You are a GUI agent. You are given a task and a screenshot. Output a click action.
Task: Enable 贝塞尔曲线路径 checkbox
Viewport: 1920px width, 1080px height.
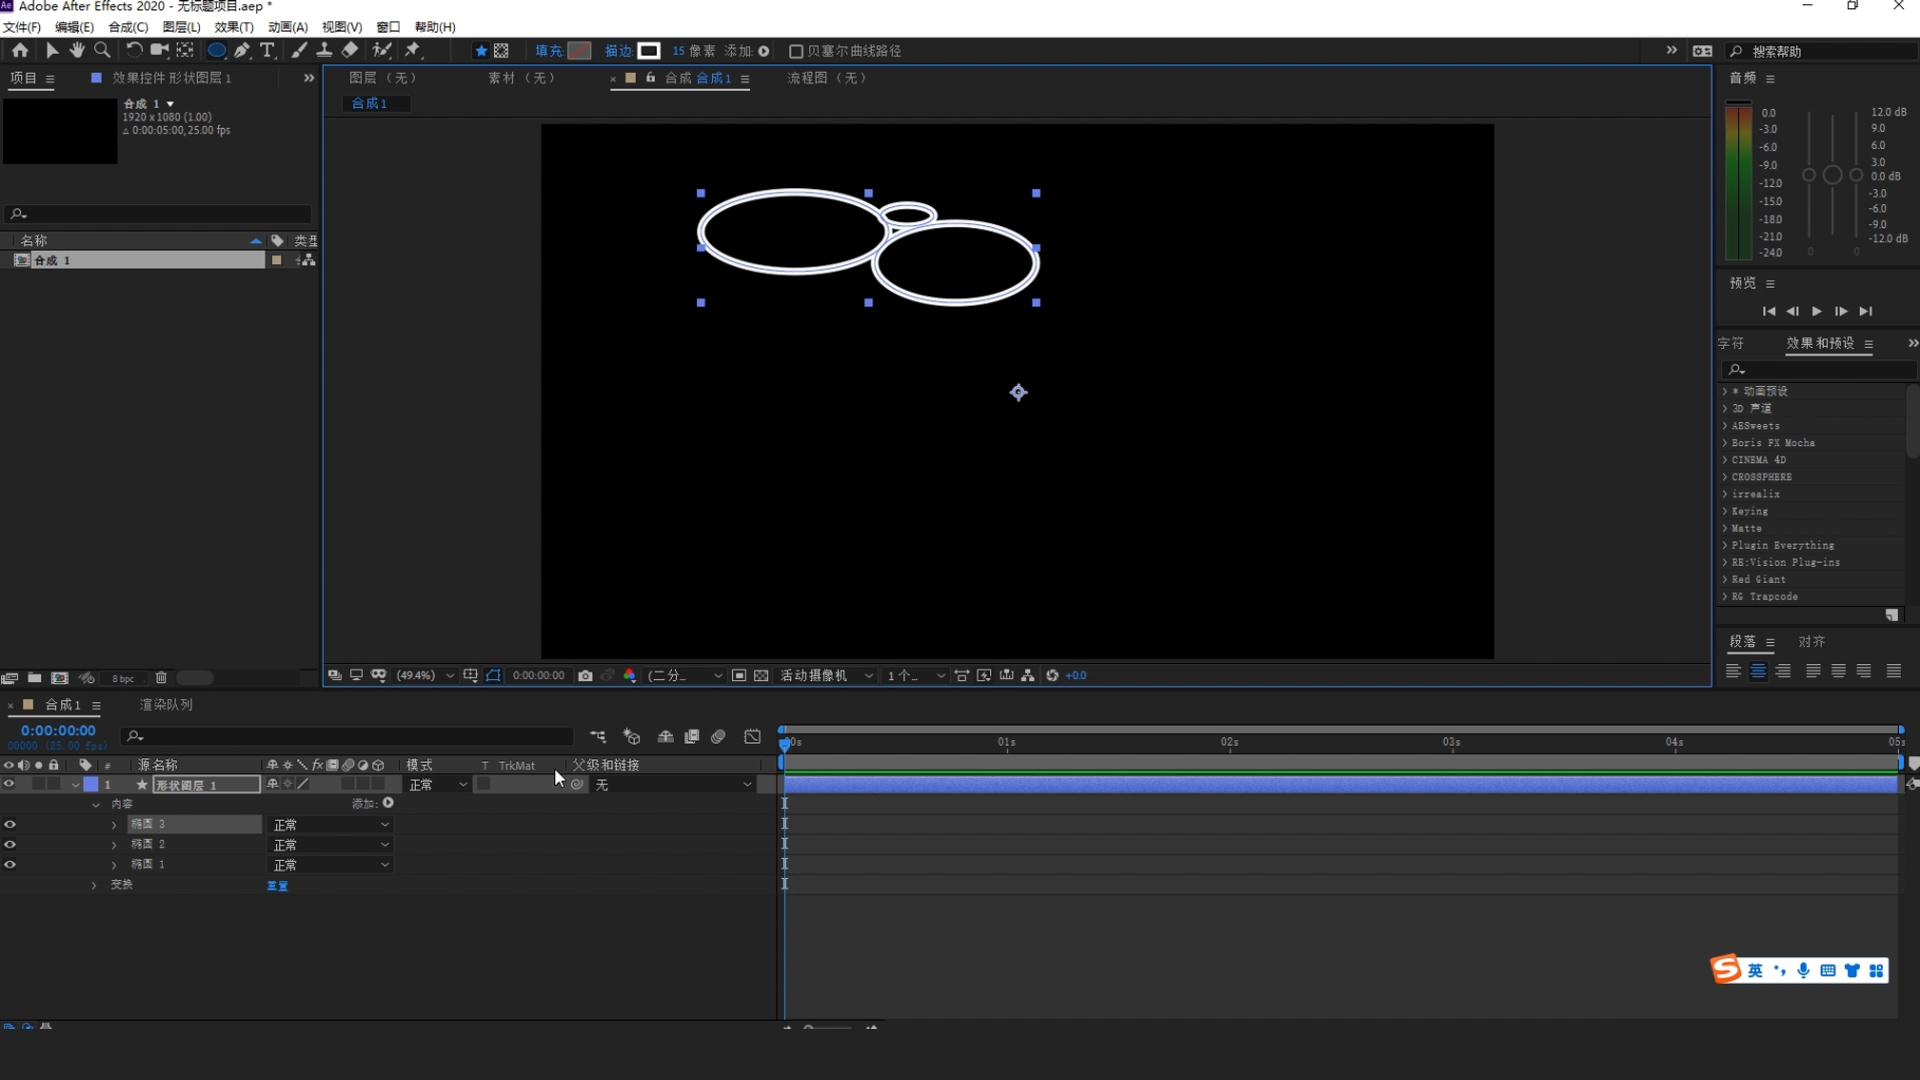[796, 51]
